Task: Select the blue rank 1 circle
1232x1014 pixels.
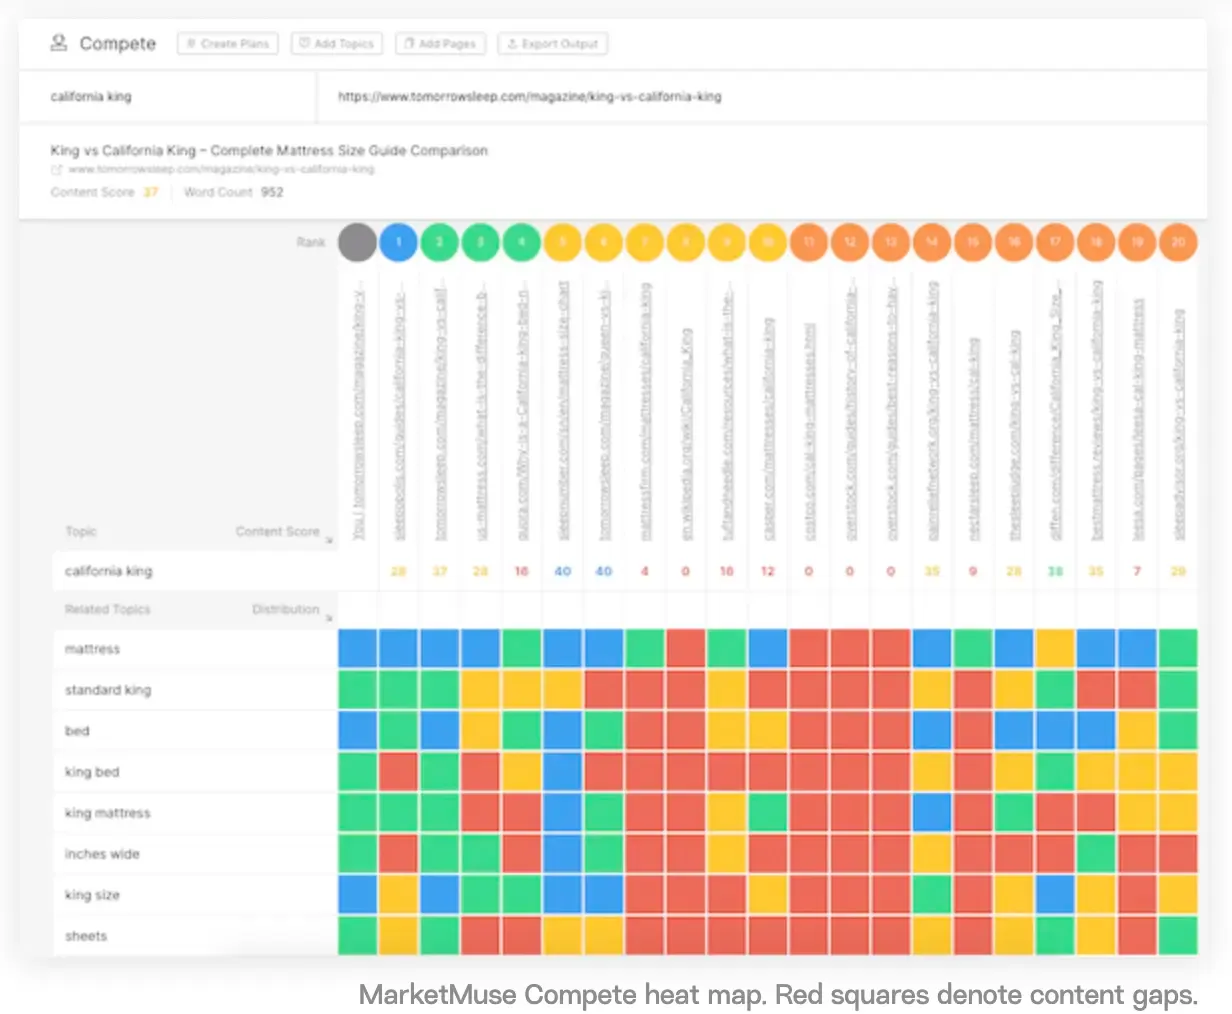Action: pyautogui.click(x=398, y=242)
